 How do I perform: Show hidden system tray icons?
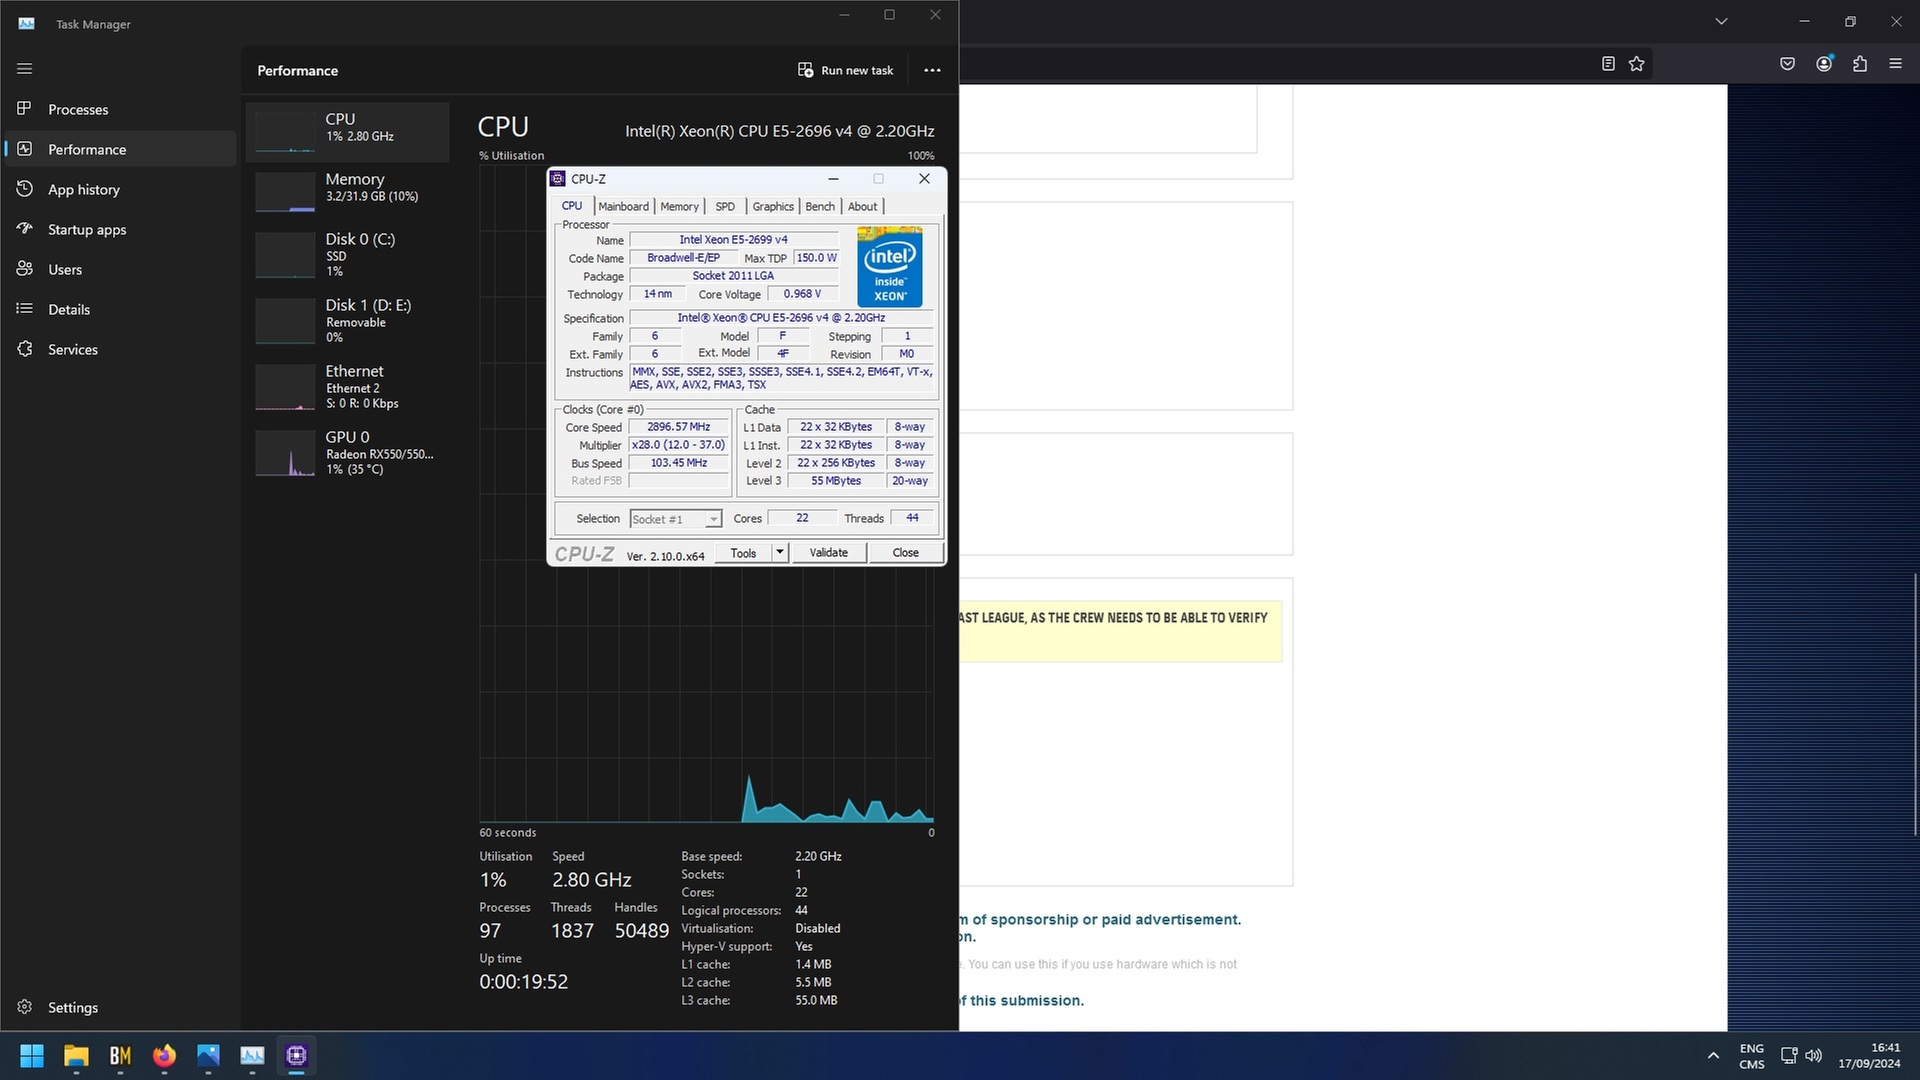(x=1713, y=1055)
